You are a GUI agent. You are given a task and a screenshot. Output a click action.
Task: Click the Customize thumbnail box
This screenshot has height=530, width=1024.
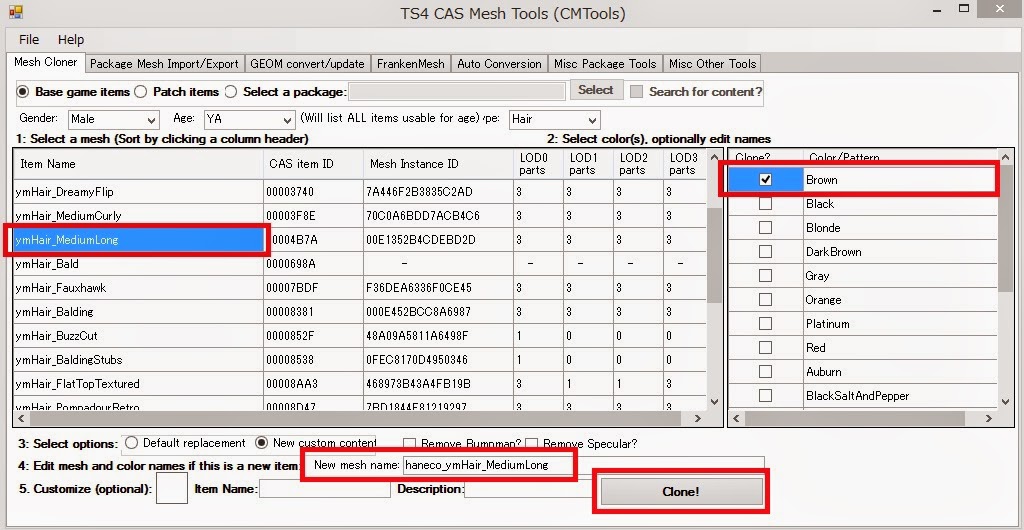coord(172,488)
